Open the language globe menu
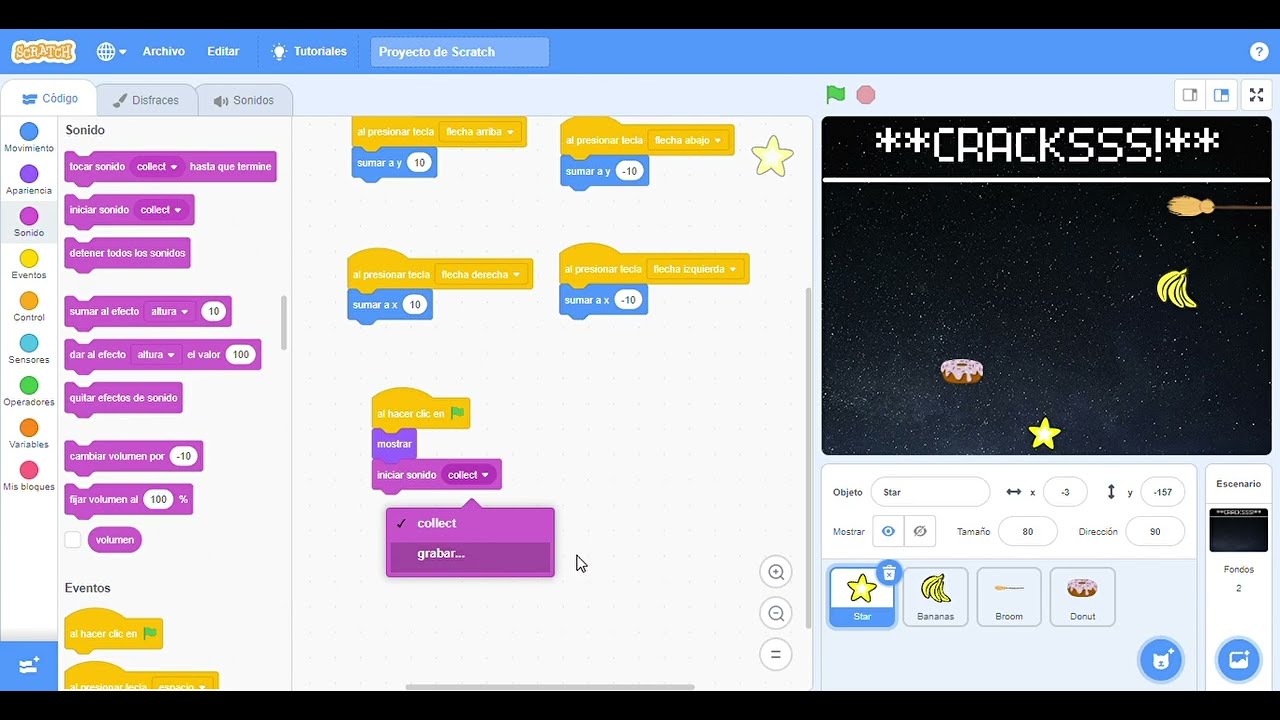Image resolution: width=1280 pixels, height=720 pixels. pyautogui.click(x=111, y=51)
